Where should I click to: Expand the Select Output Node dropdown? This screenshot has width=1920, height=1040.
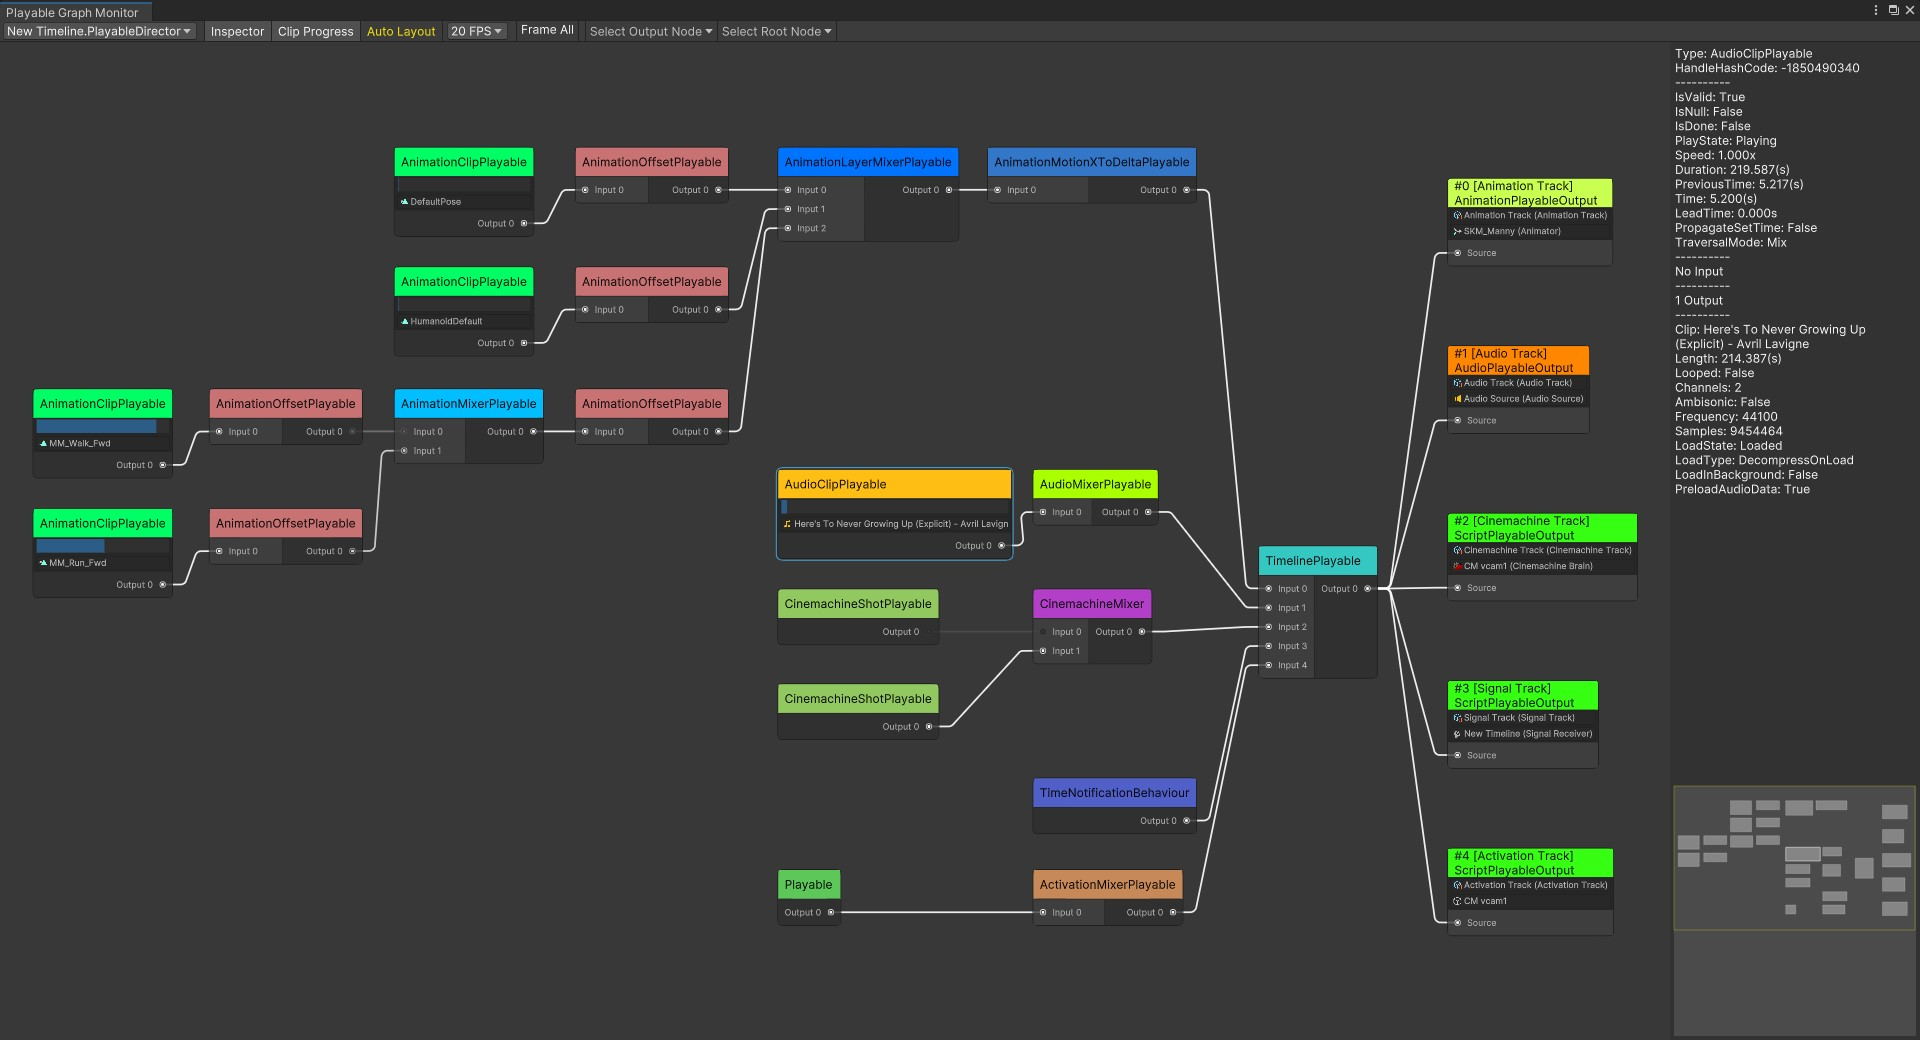coord(648,31)
